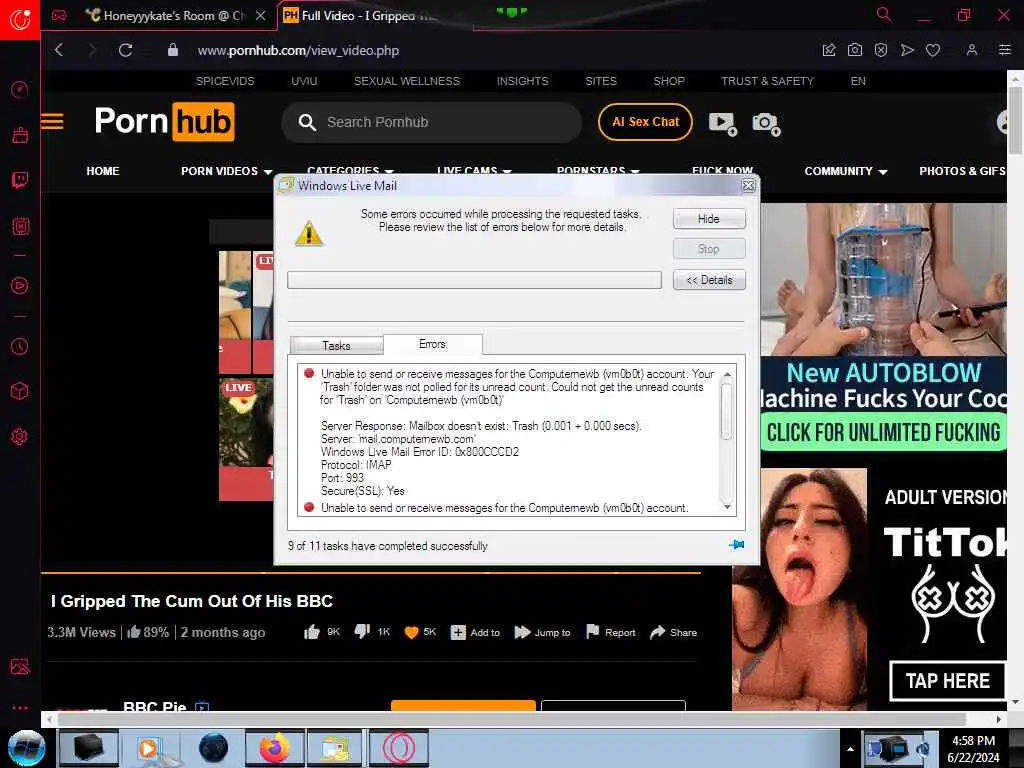
Task: Switch to the Tasks tab in dialog
Action: (336, 345)
